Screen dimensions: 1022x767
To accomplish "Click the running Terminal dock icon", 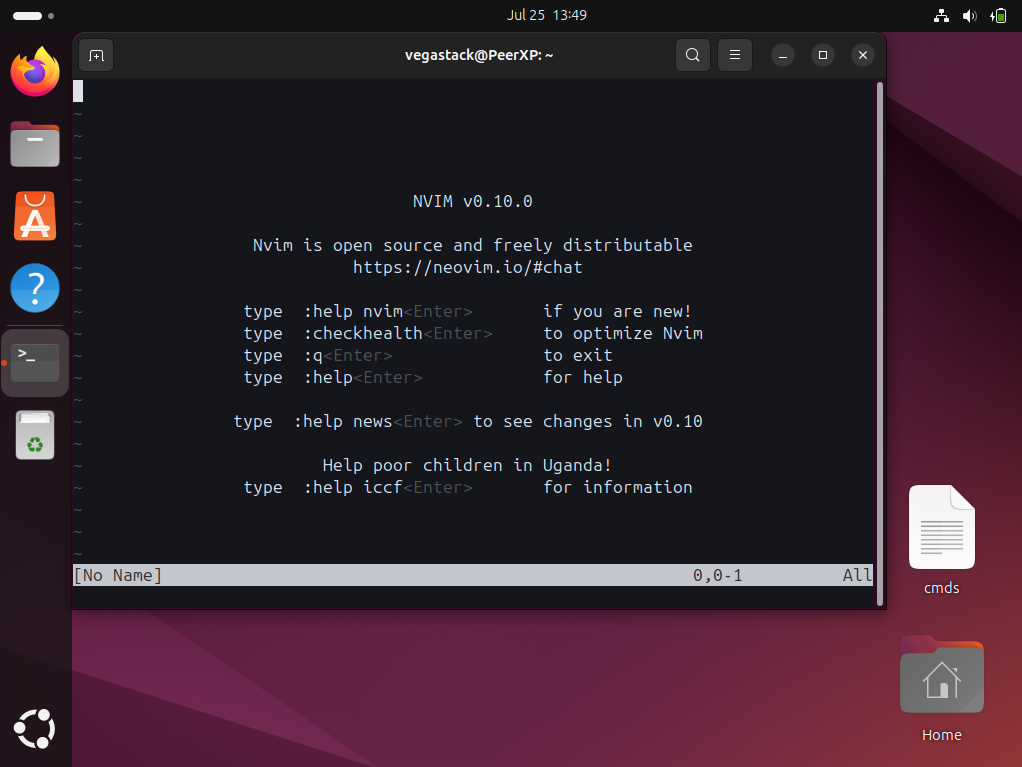I will (35, 362).
